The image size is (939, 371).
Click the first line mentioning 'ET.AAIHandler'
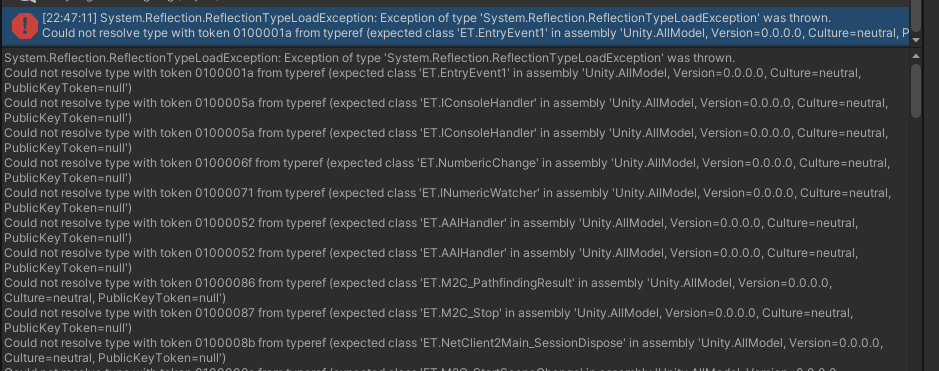431,230
